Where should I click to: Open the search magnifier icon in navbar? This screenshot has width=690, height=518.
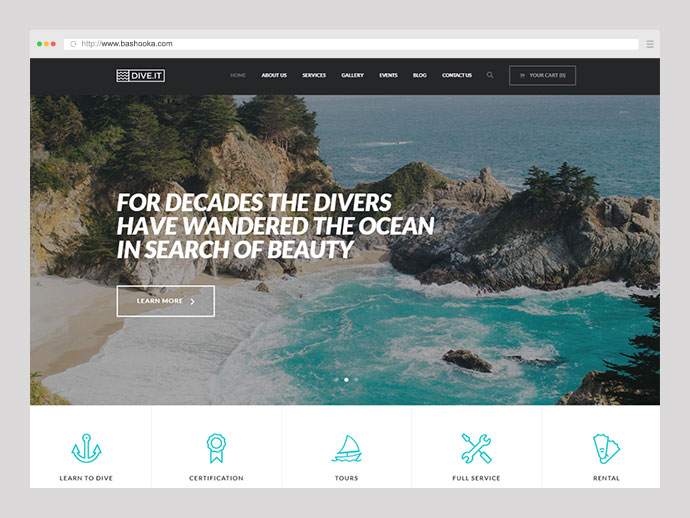click(x=490, y=75)
